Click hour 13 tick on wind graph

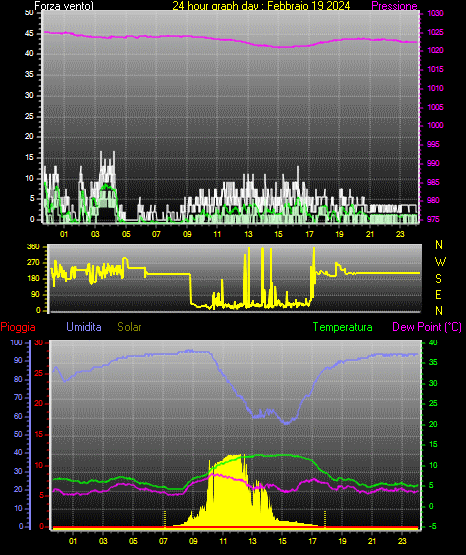click(x=248, y=234)
